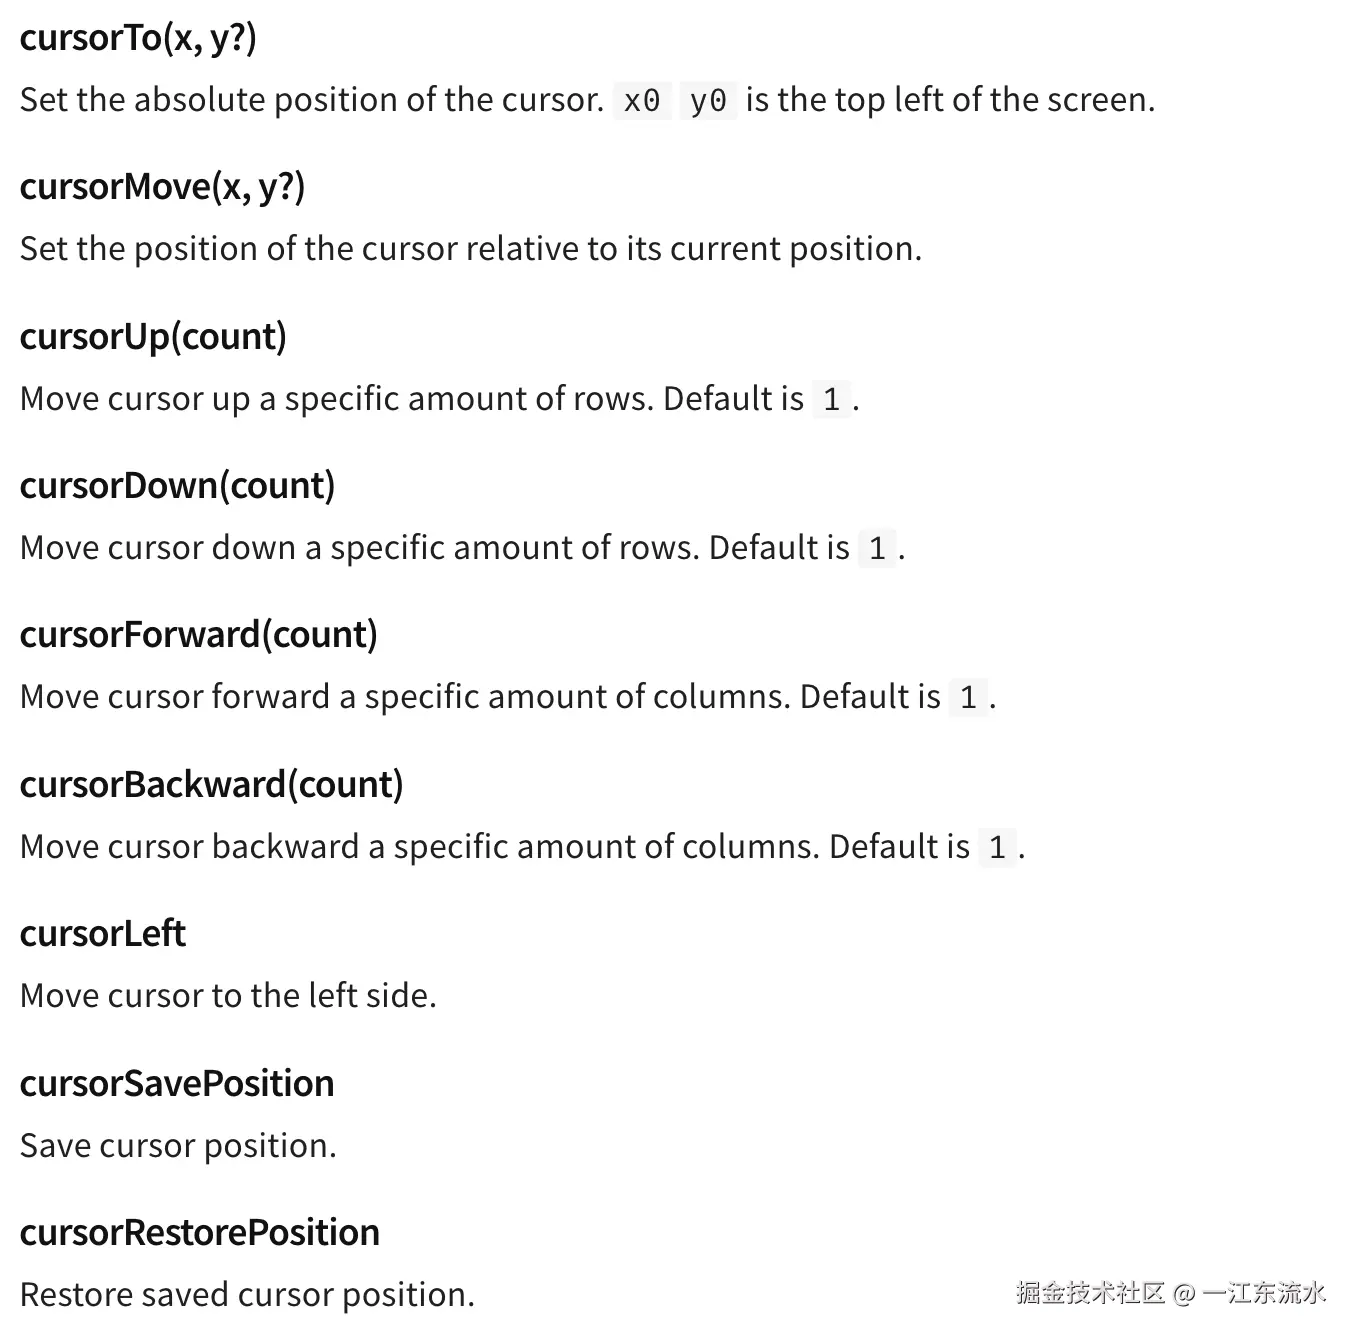Click the cursorMove(x, y?) heading

pos(162,187)
